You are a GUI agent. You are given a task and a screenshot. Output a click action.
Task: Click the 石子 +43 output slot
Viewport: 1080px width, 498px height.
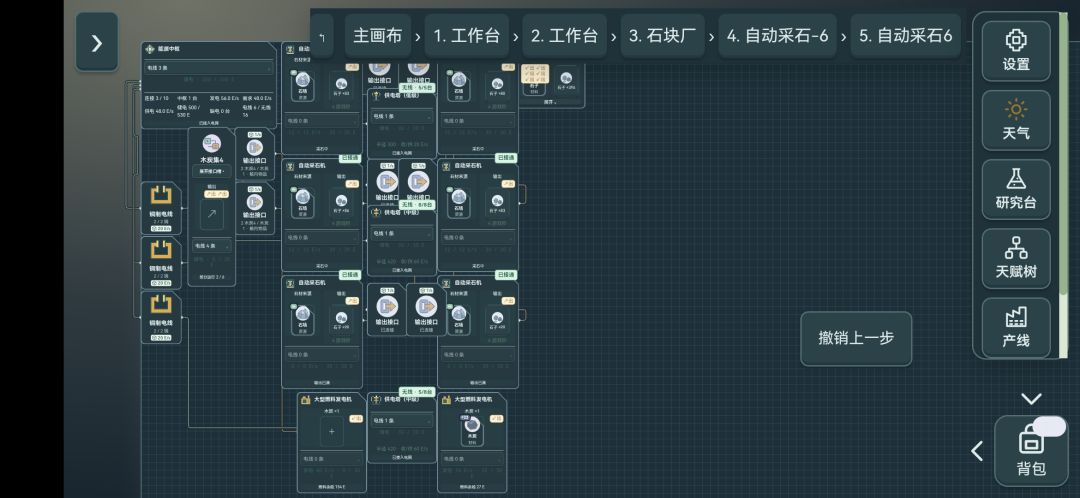497,204
